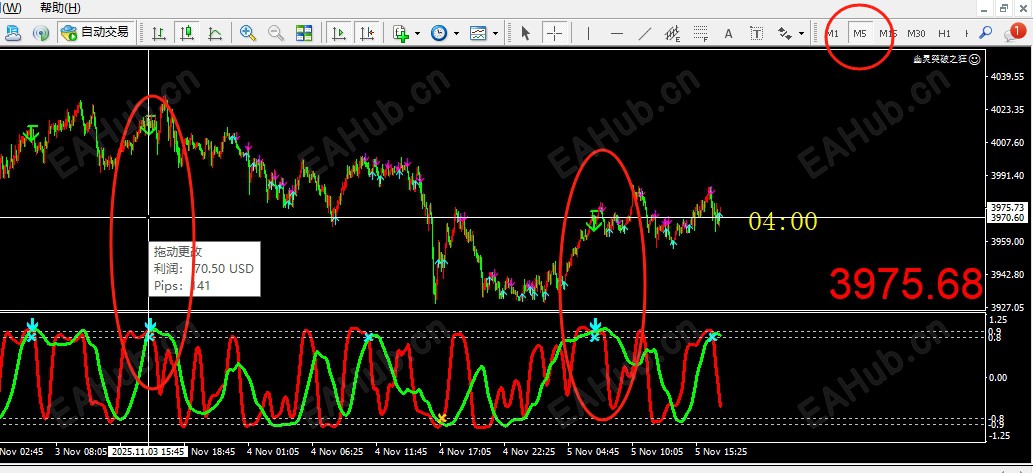Select the arrow cursor tool
The height and width of the screenshot is (473, 1033).
coord(526,33)
